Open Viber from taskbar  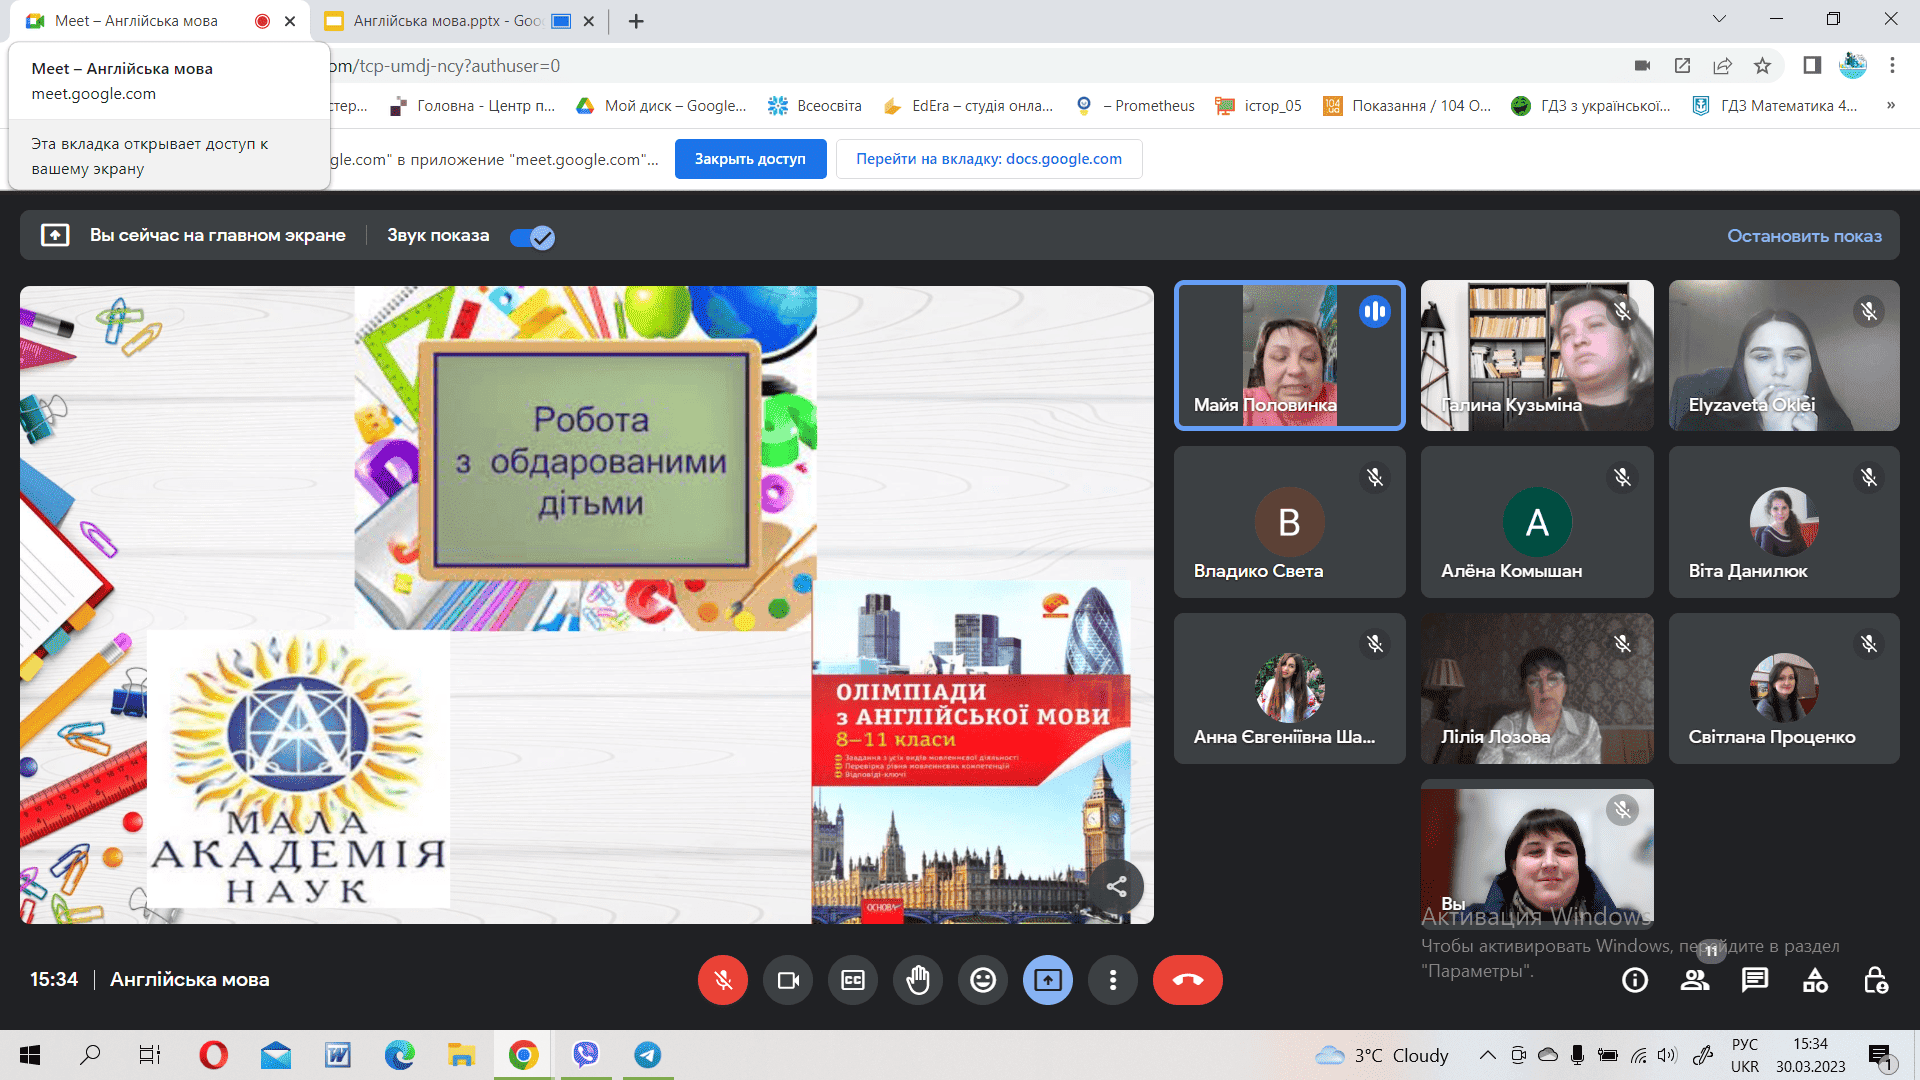(x=585, y=1055)
